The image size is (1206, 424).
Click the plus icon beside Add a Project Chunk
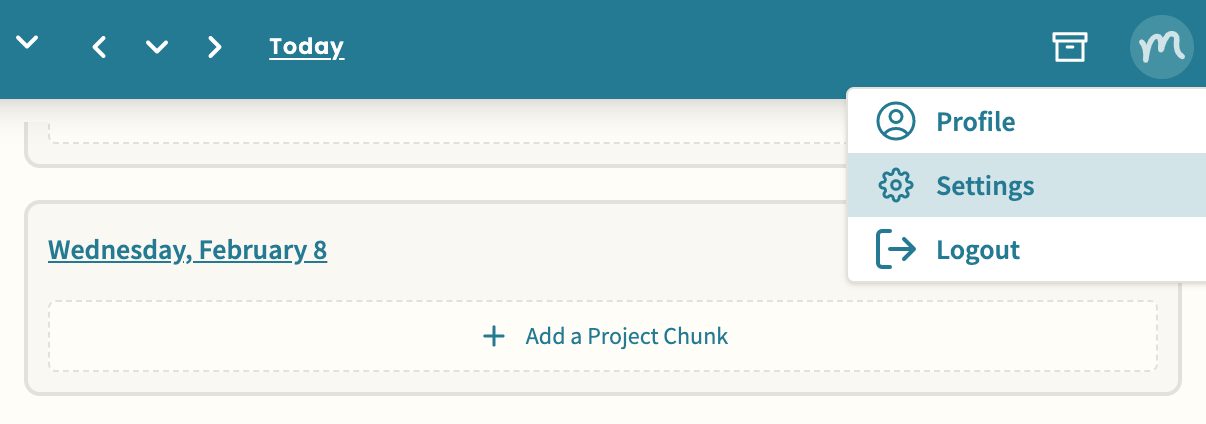click(x=494, y=336)
